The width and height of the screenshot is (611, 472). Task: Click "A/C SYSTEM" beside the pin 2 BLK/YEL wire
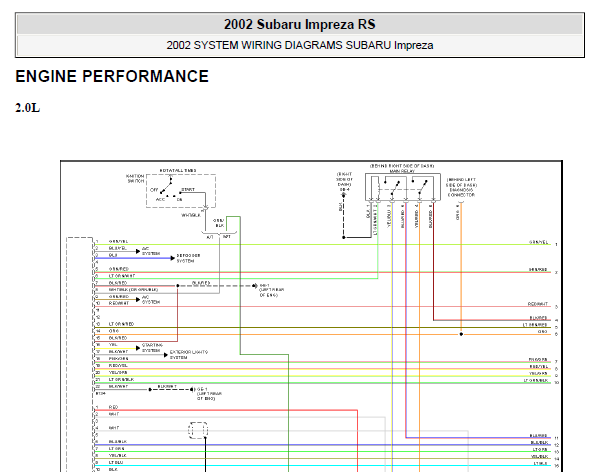(151, 251)
